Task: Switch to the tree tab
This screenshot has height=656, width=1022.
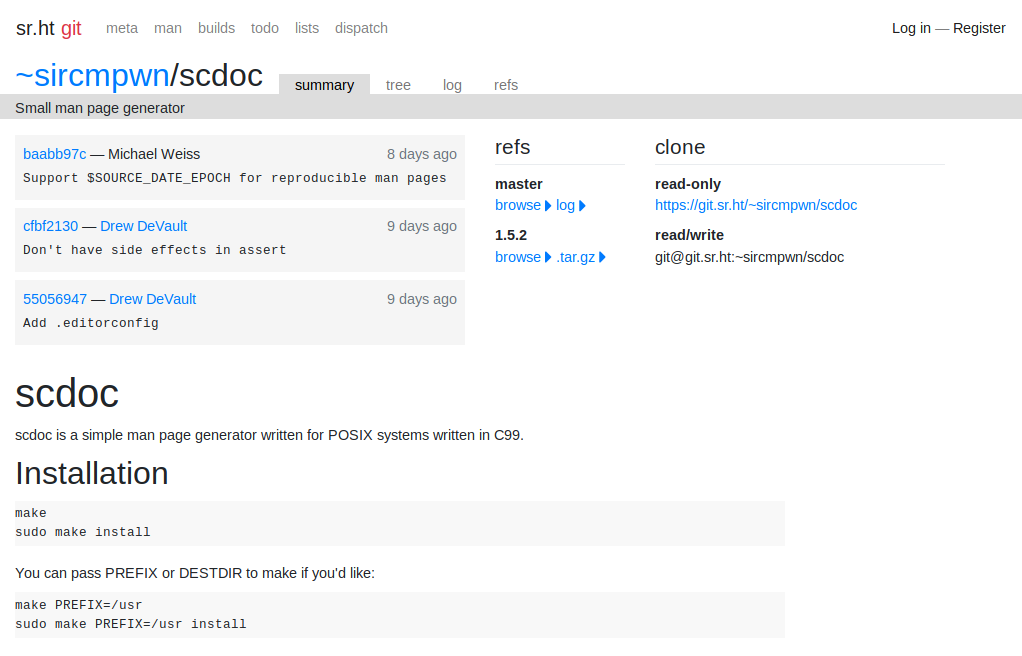Action: (398, 85)
